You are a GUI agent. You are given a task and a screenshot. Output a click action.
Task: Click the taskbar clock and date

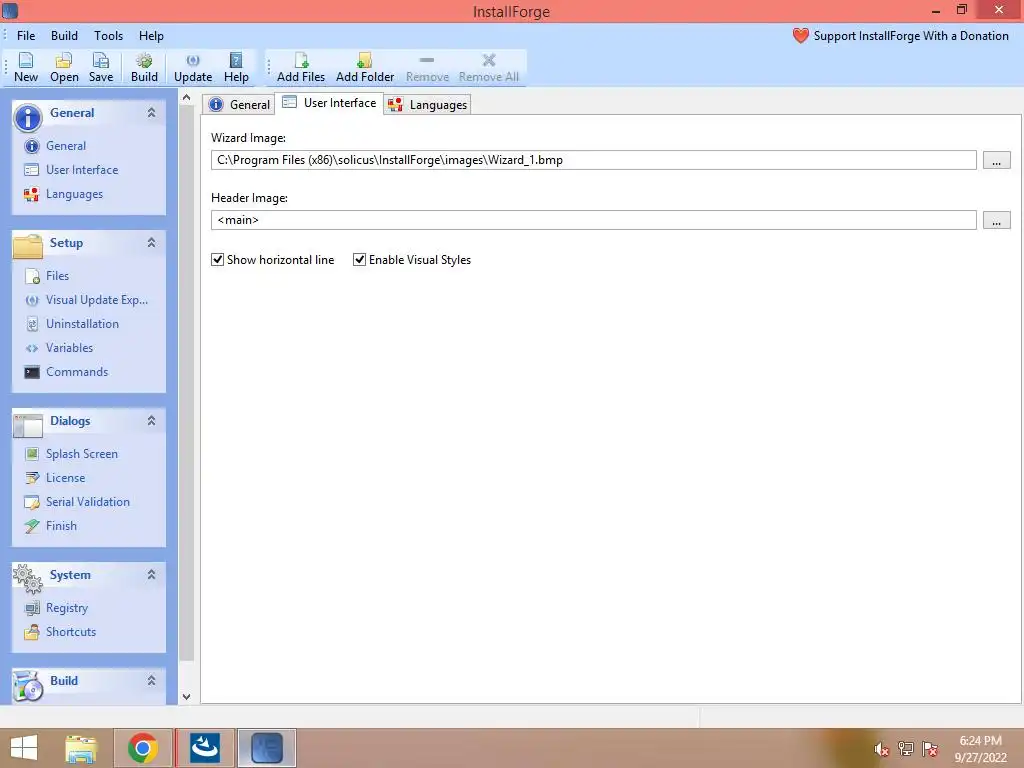click(x=980, y=749)
